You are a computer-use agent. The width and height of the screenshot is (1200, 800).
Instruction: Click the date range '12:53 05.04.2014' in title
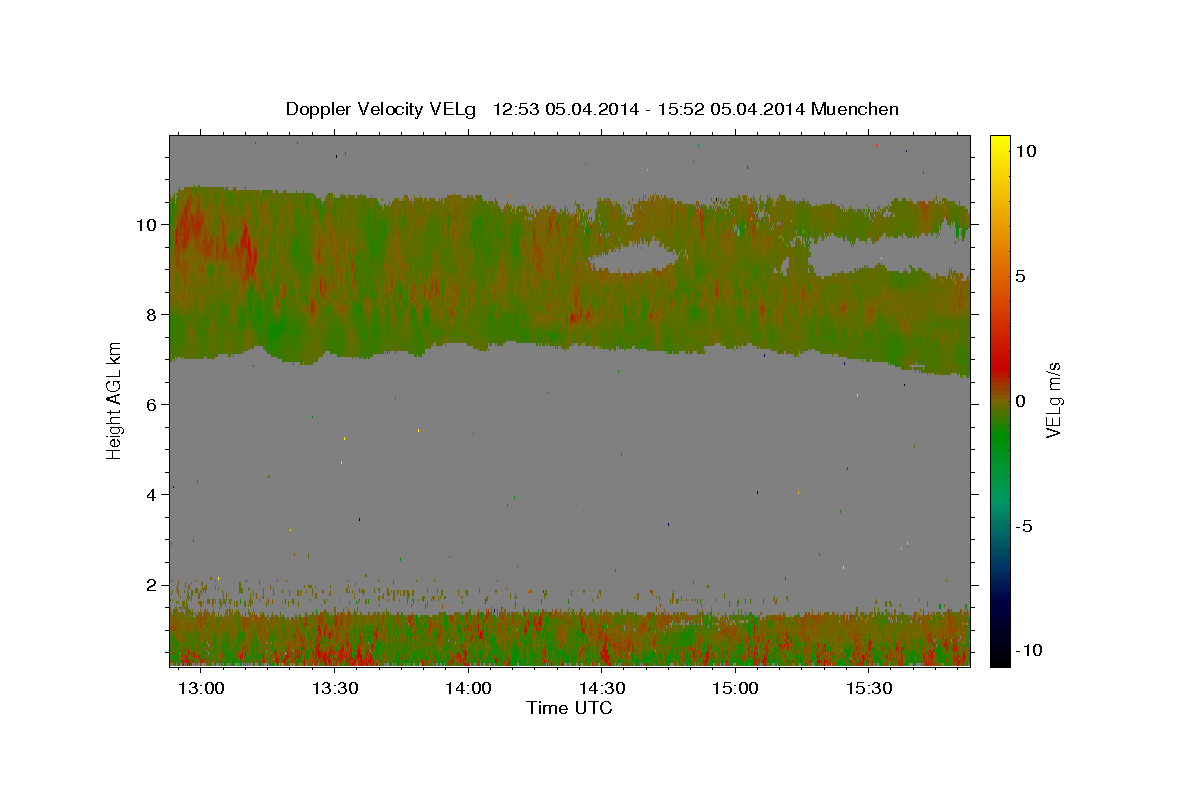coord(565,109)
